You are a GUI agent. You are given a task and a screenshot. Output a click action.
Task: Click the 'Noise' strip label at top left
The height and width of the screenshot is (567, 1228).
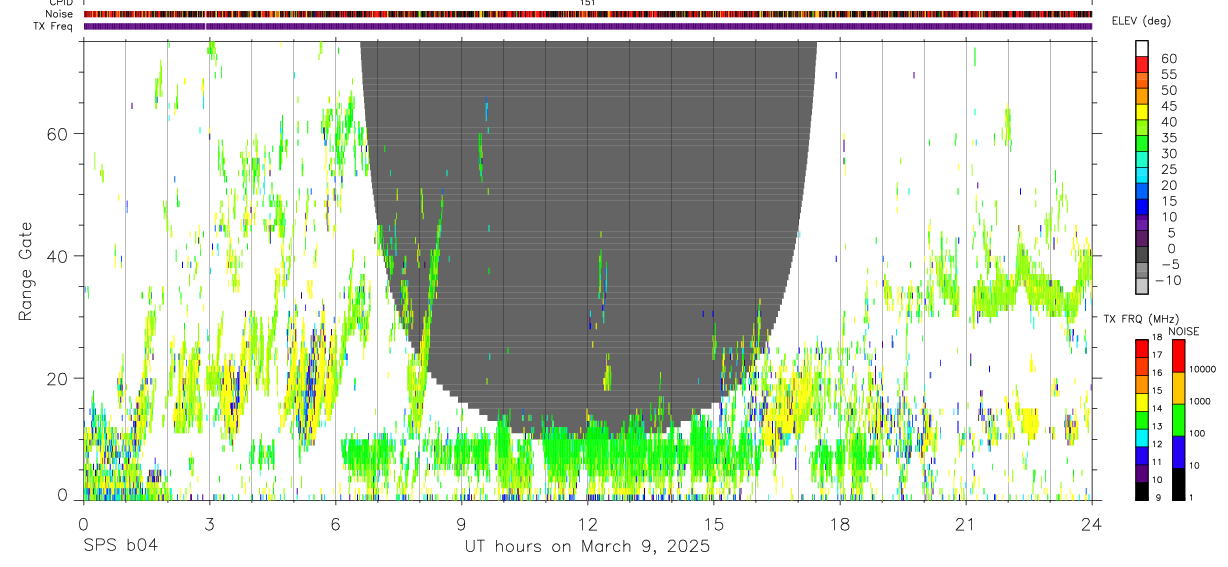click(x=60, y=14)
